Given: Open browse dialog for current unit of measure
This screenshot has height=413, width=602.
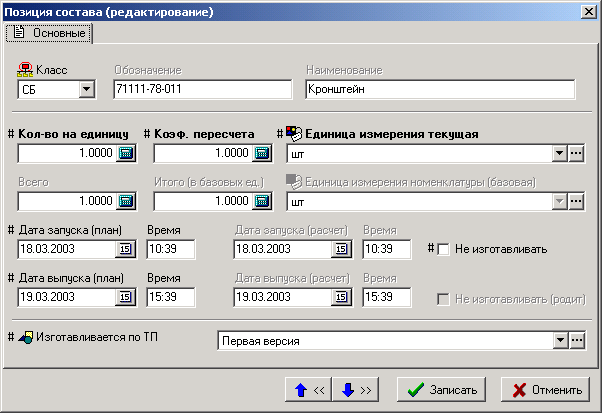Looking at the screenshot, I should [x=576, y=154].
